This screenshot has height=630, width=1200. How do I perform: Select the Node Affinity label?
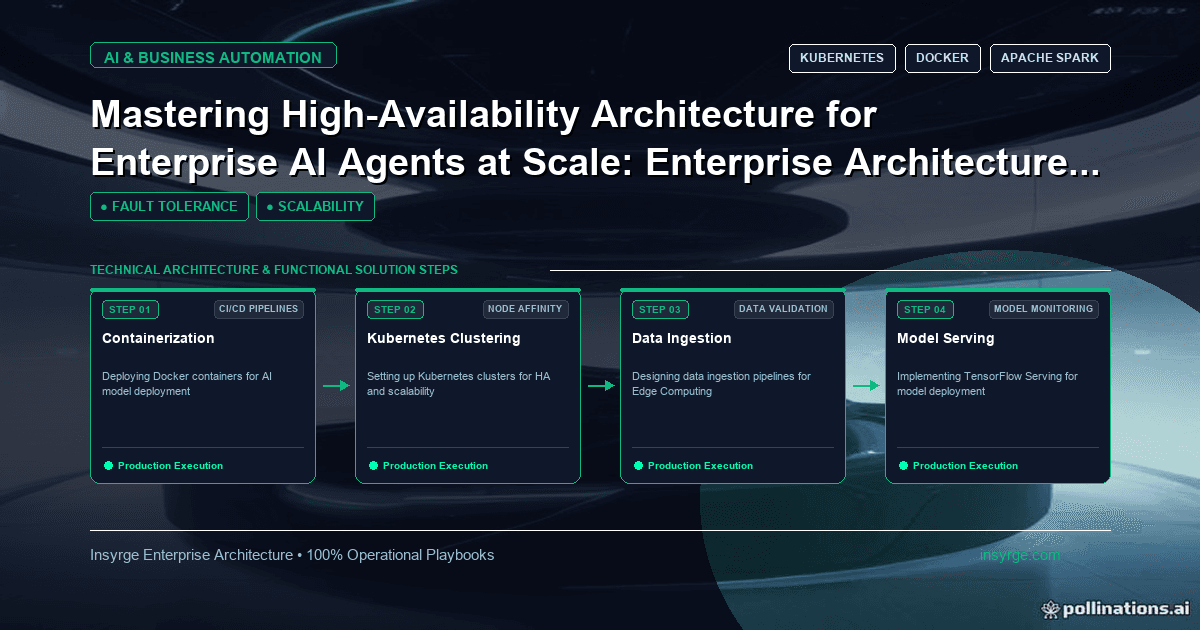tap(526, 309)
